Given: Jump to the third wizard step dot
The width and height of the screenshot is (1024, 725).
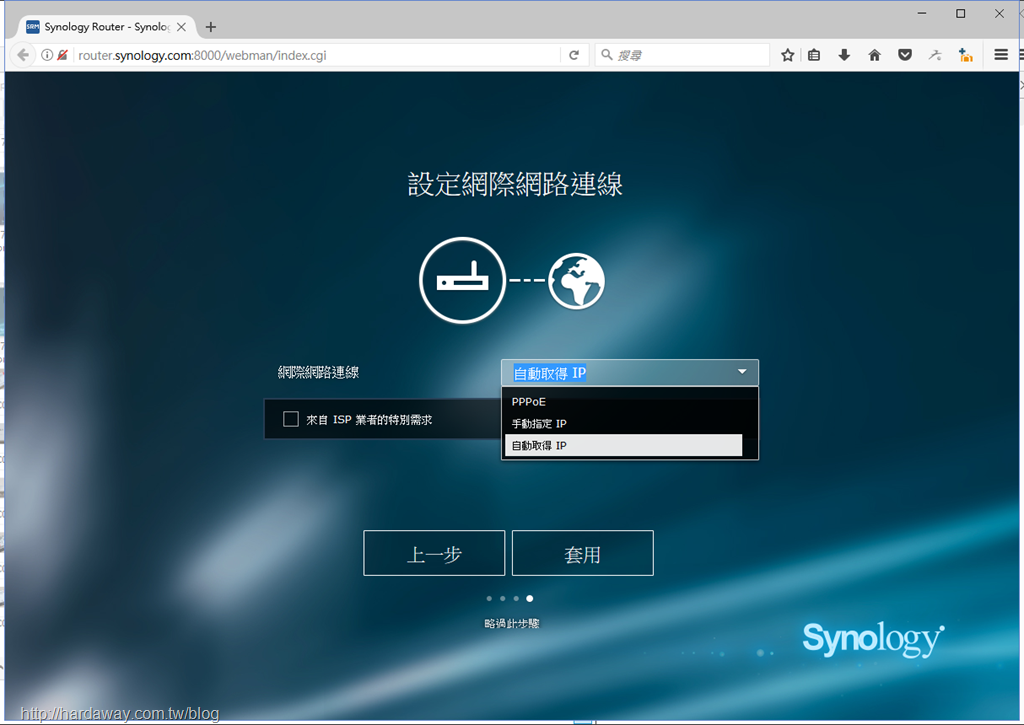Looking at the screenshot, I should [516, 598].
